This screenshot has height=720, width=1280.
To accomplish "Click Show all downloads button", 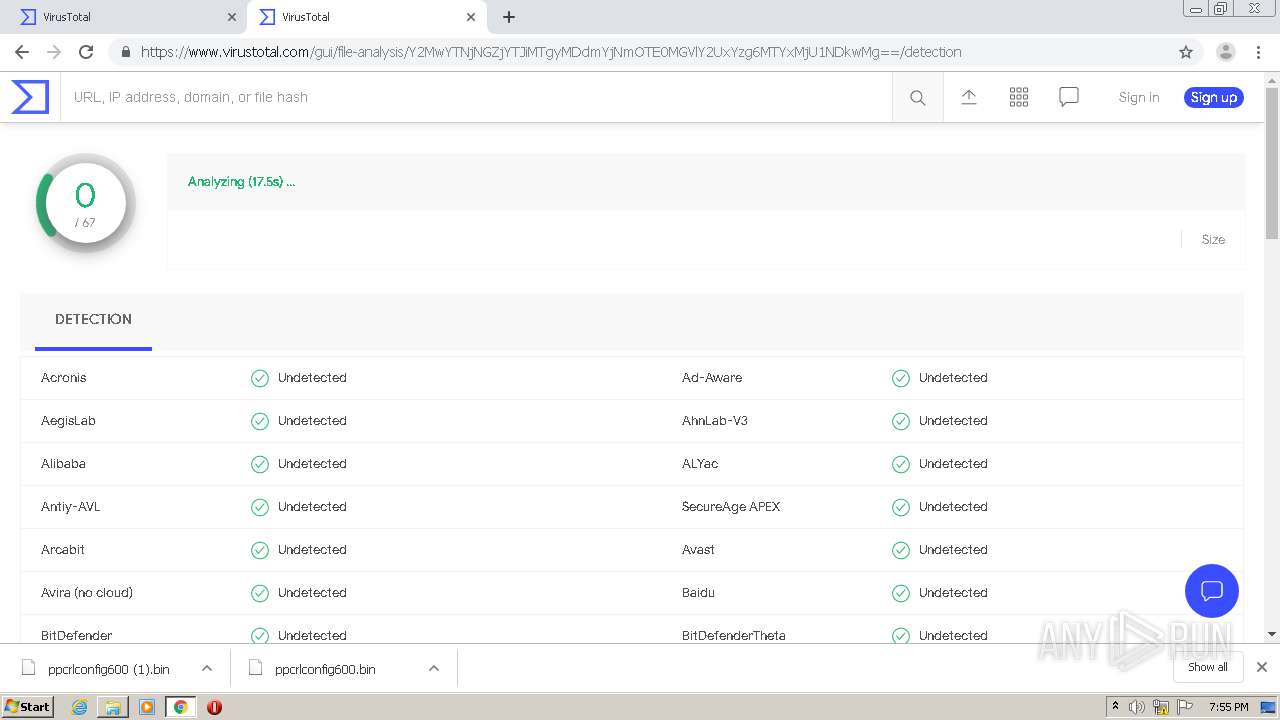I will [x=1208, y=667].
